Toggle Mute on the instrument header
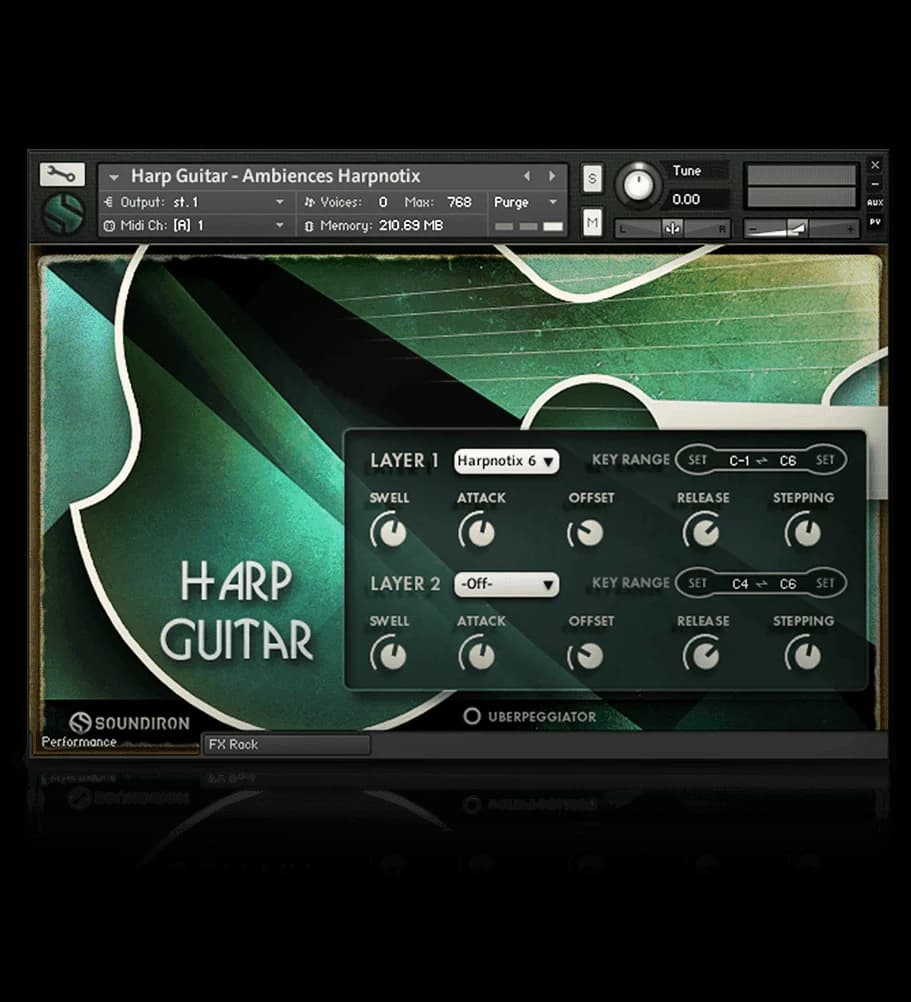911x1002 pixels. 592,222
